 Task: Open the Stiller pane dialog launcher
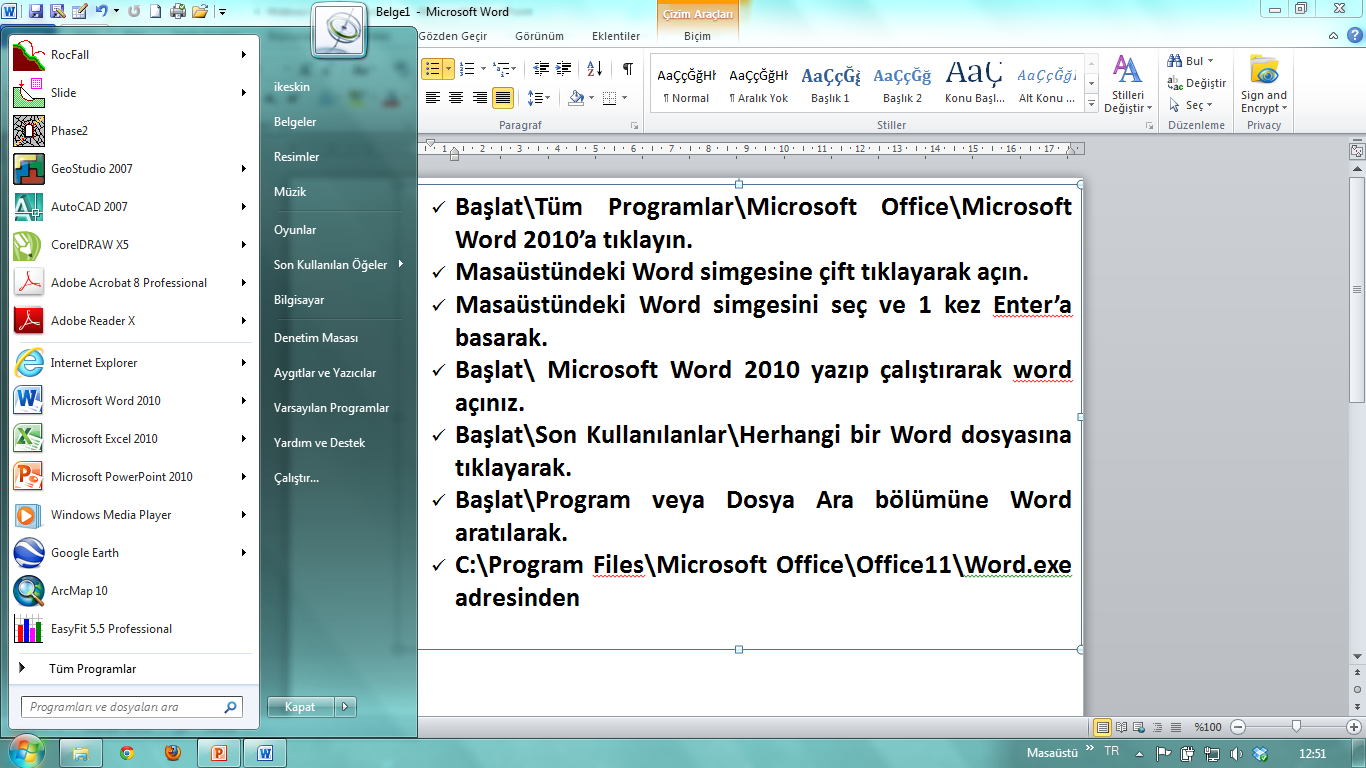click(1148, 126)
